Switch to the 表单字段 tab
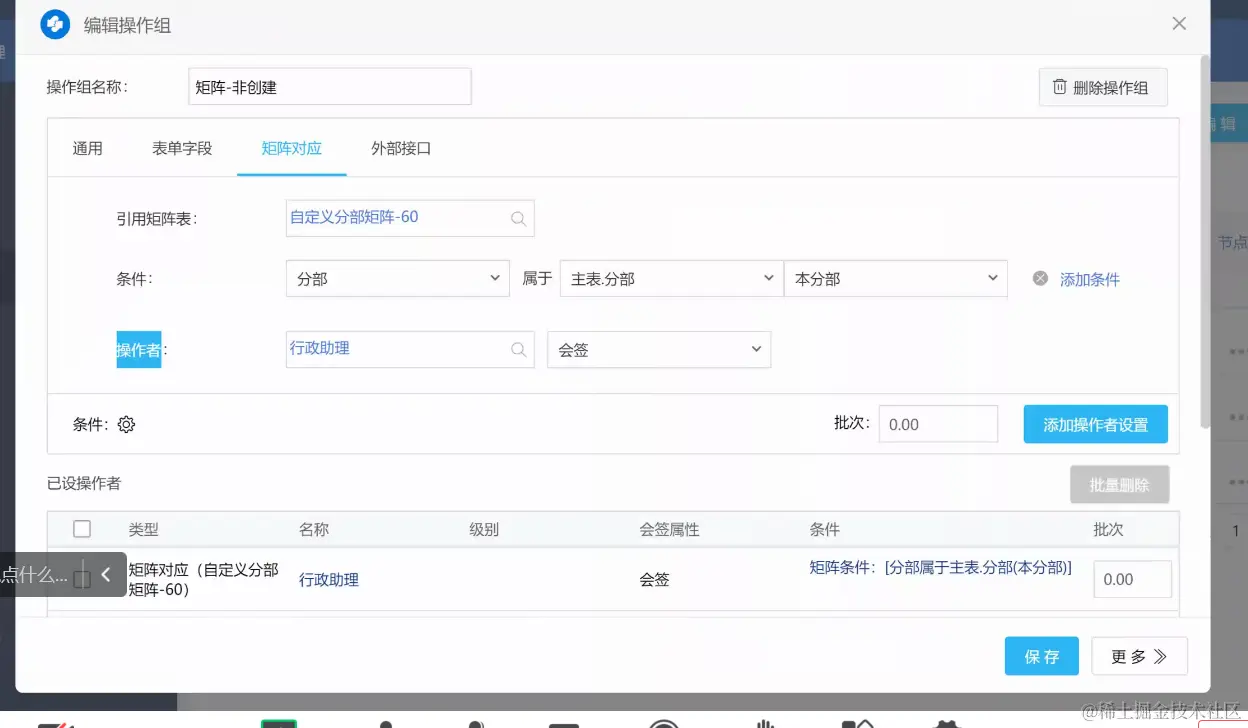The height and width of the screenshot is (728, 1248). click(182, 148)
